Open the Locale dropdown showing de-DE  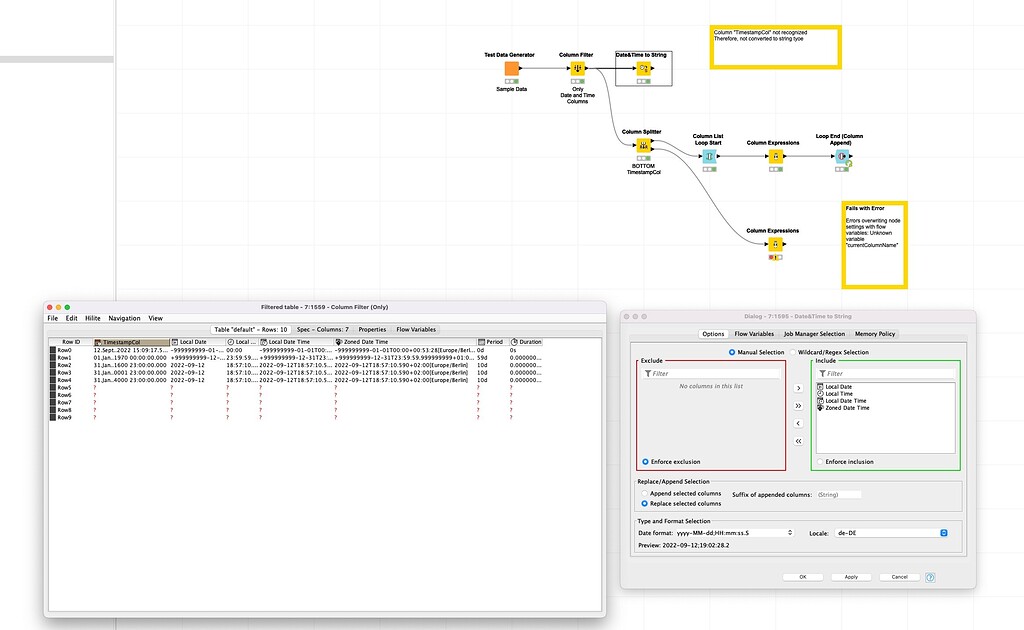pyautogui.click(x=941, y=533)
